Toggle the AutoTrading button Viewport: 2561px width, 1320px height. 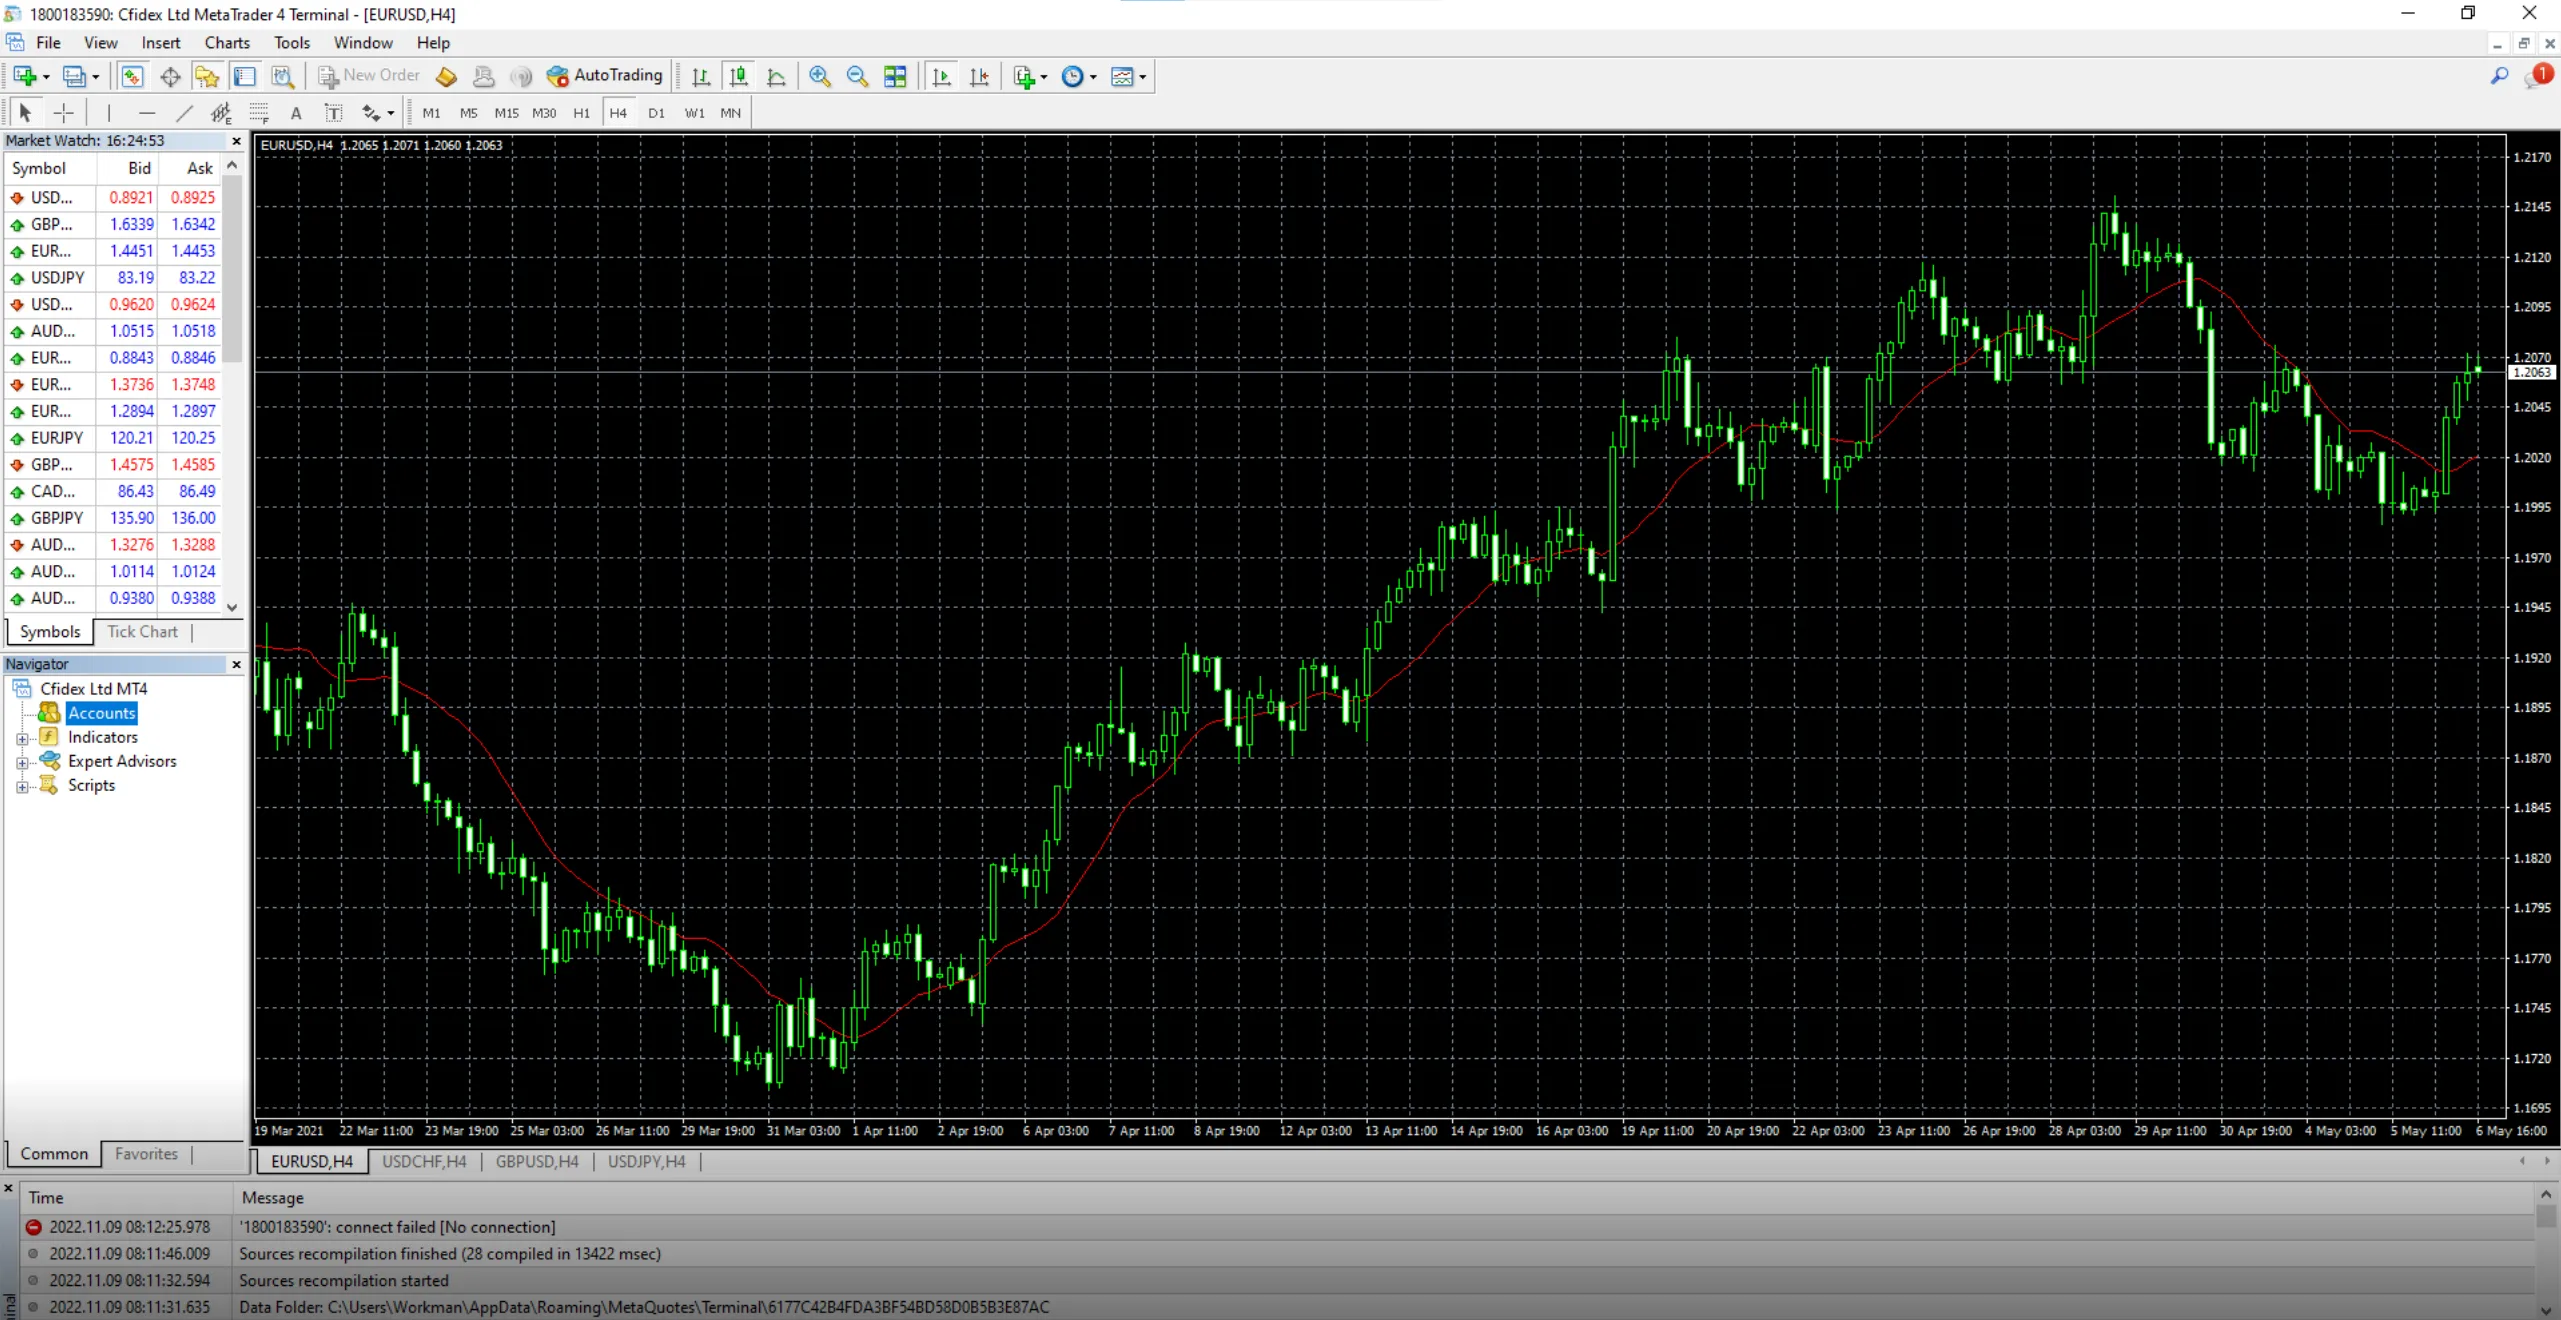click(x=605, y=76)
